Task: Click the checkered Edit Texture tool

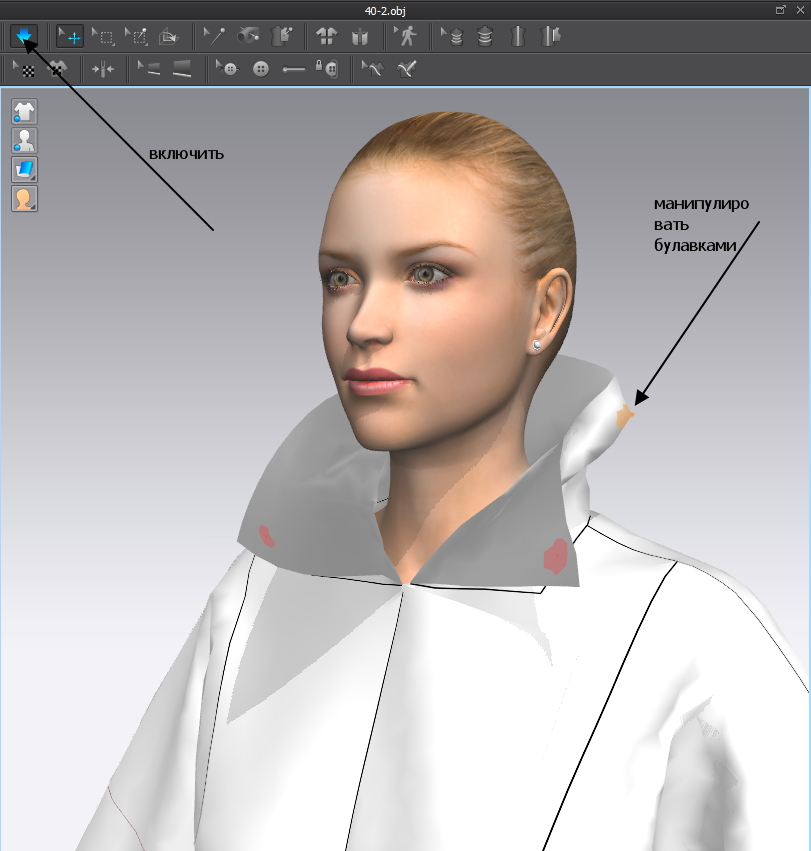Action: [x=24, y=69]
